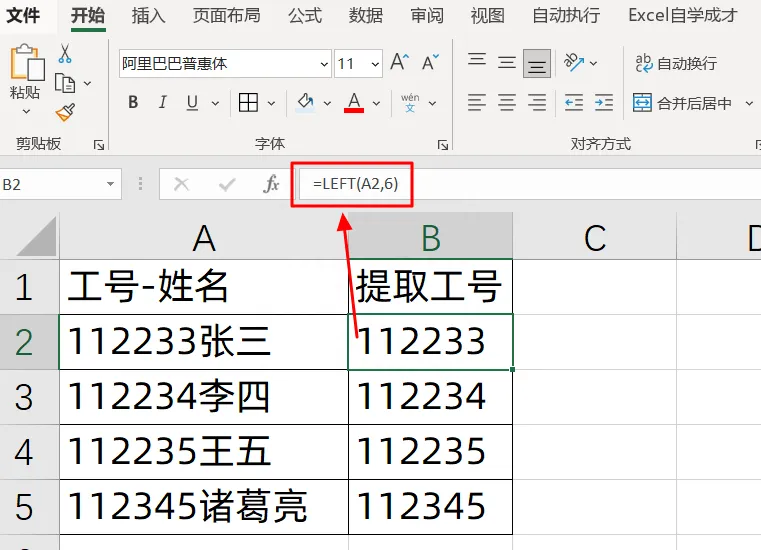
Task: Click the Orientation text angle icon
Action: (574, 62)
